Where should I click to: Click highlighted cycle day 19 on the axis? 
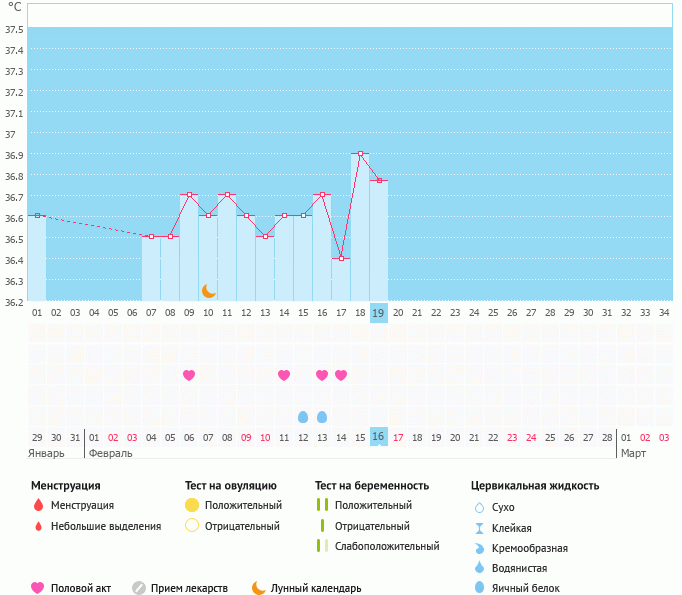378,313
